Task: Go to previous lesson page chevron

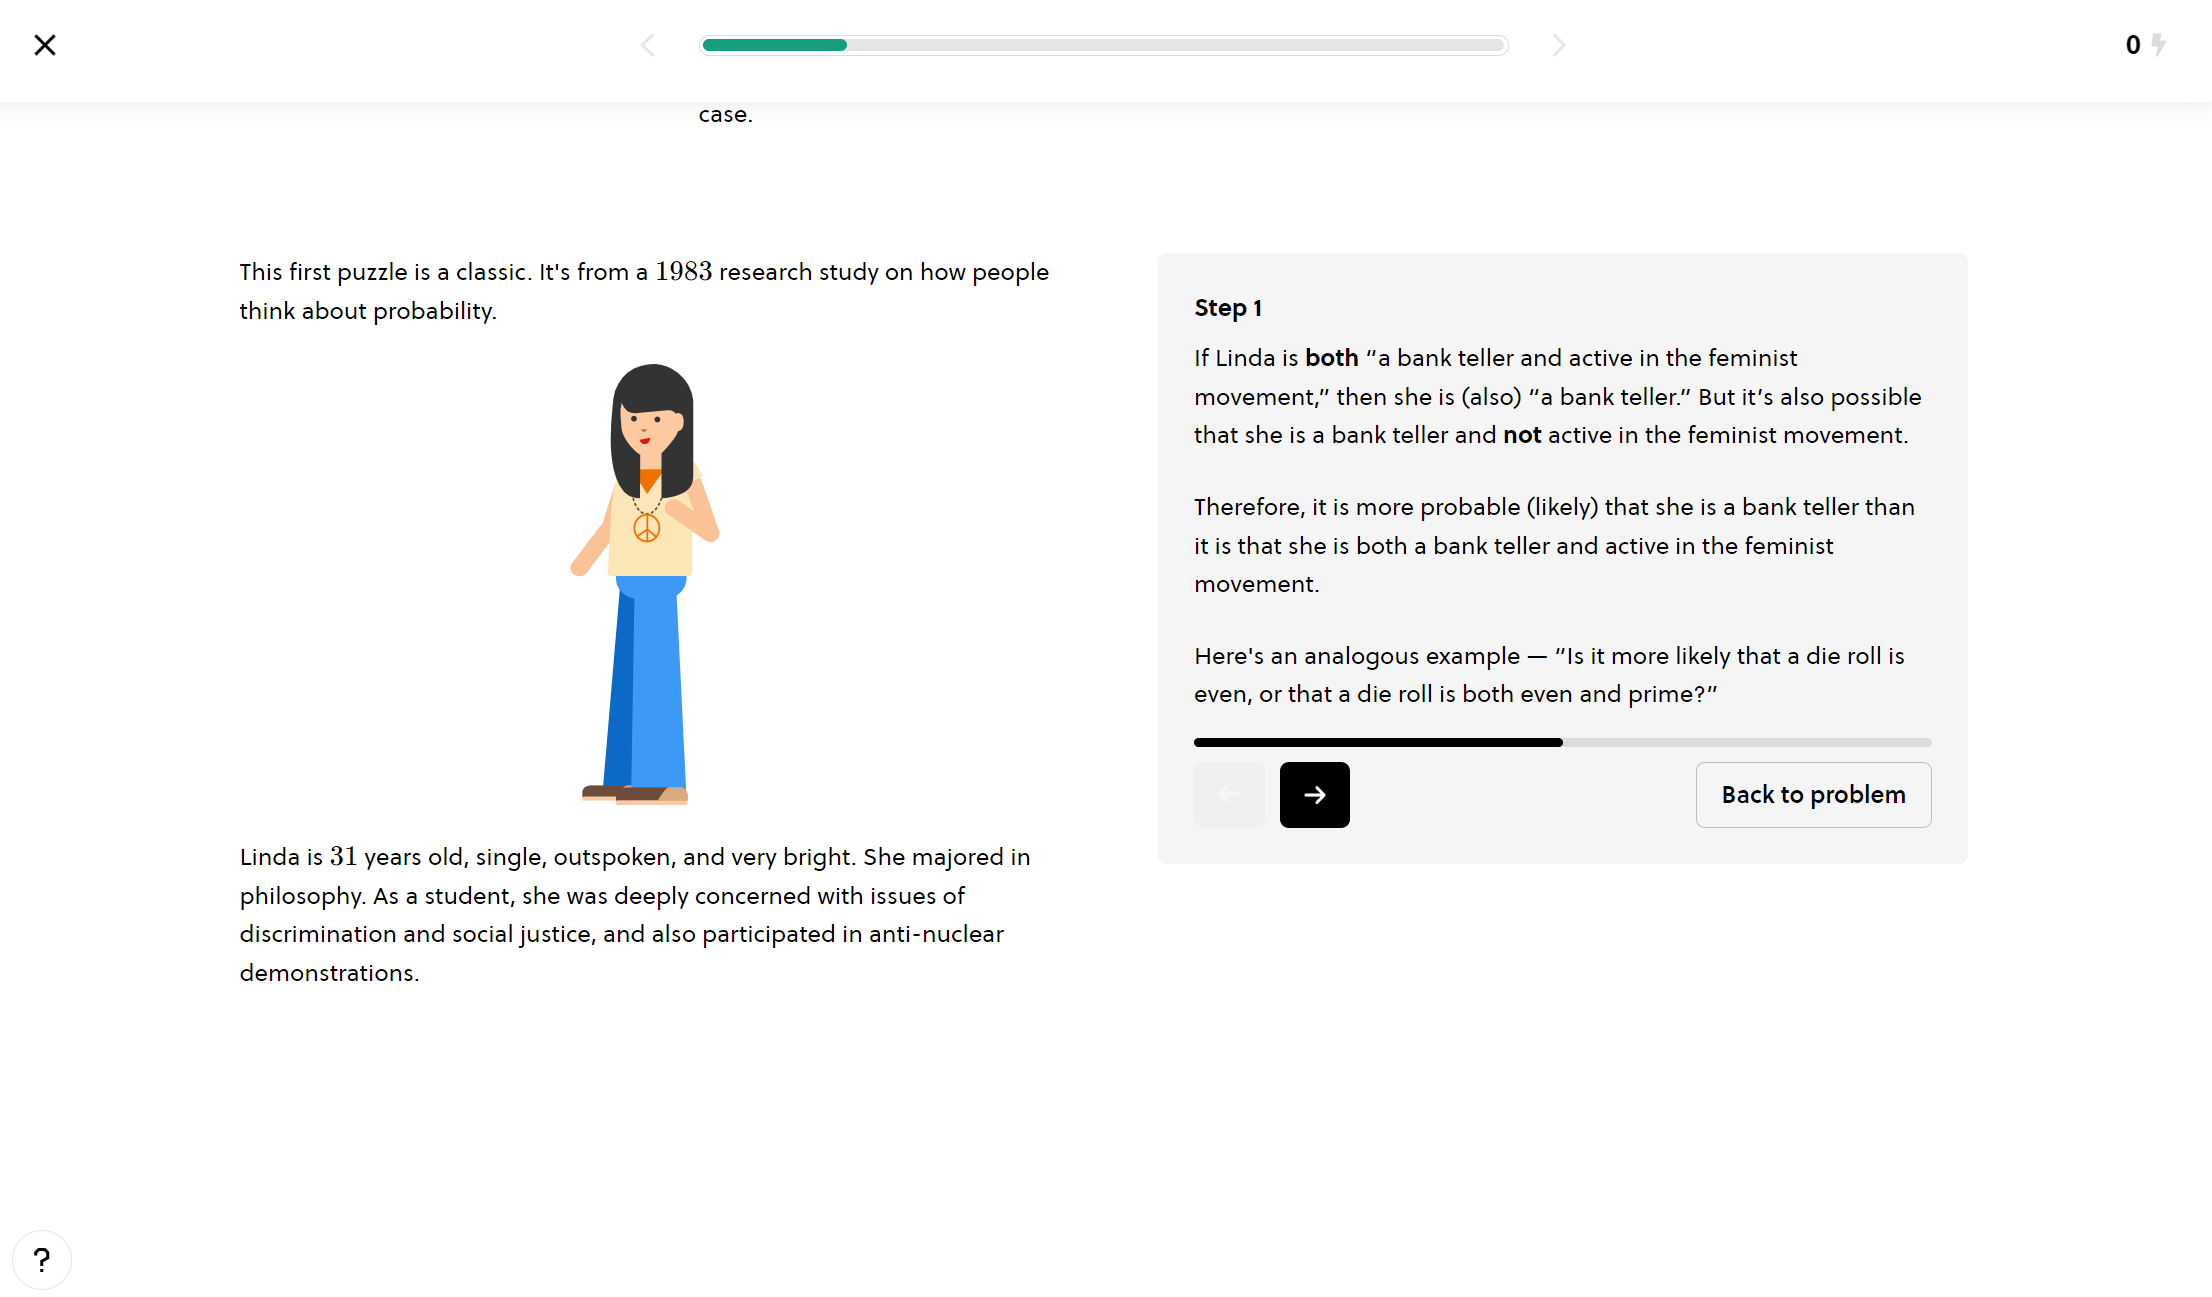Action: tap(648, 45)
